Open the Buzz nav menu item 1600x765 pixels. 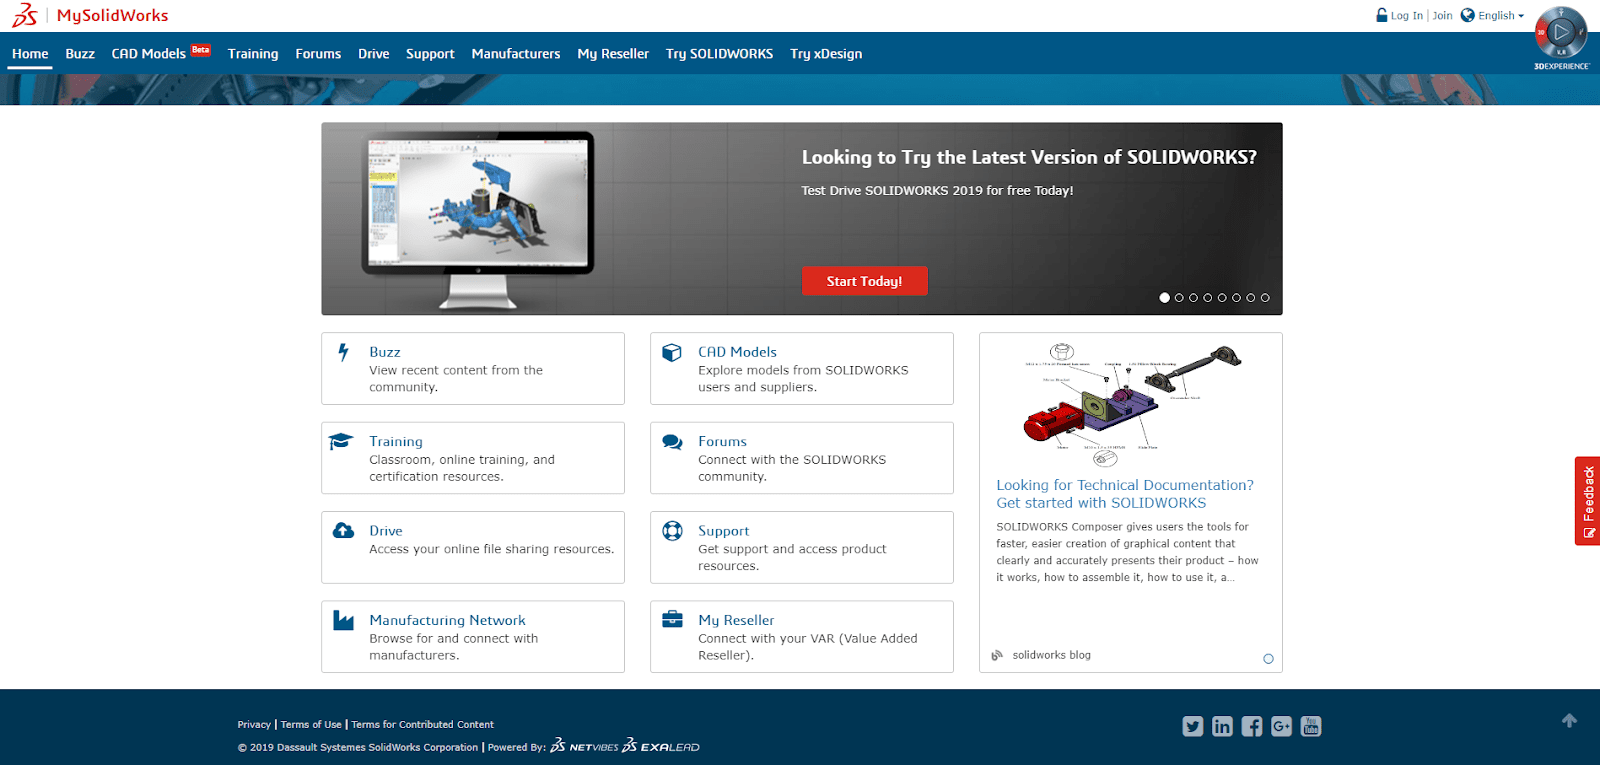tap(80, 54)
